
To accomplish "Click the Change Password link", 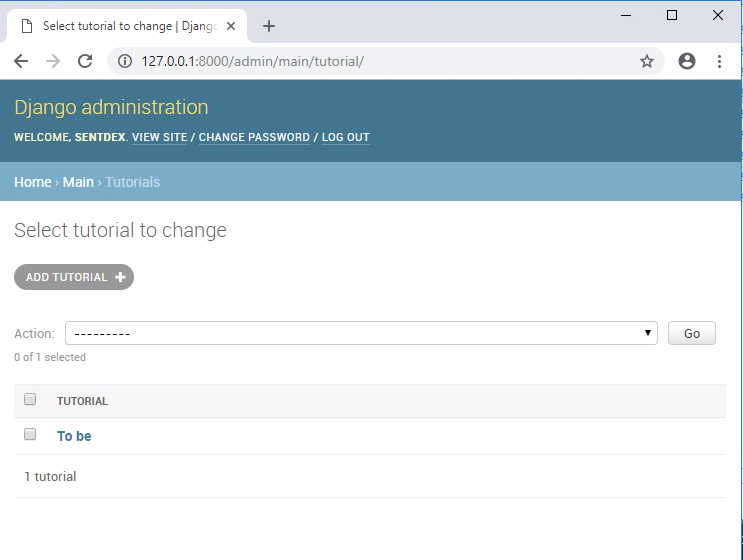I will (x=254, y=137).
